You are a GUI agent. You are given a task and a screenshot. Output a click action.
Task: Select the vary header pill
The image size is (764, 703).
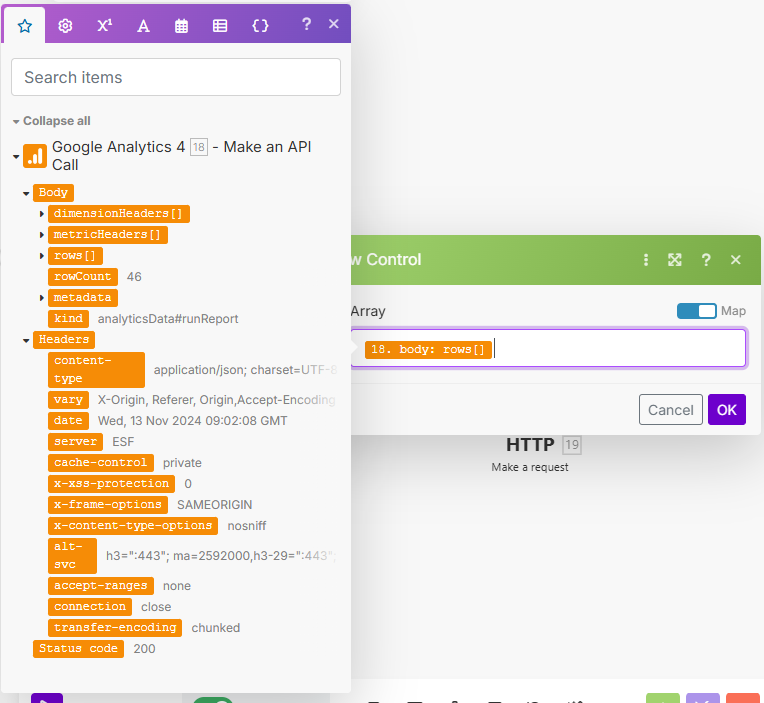(x=68, y=400)
